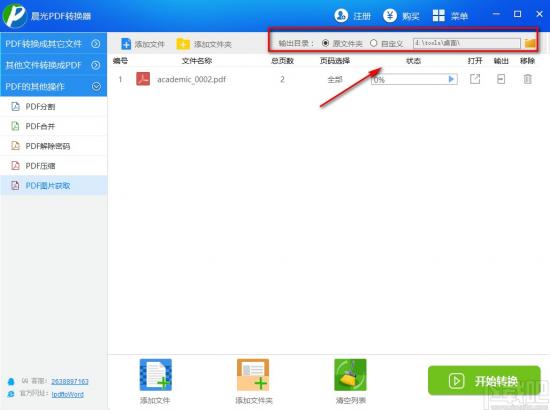Click the top toolbar 添加文件夹 icon

[183, 44]
